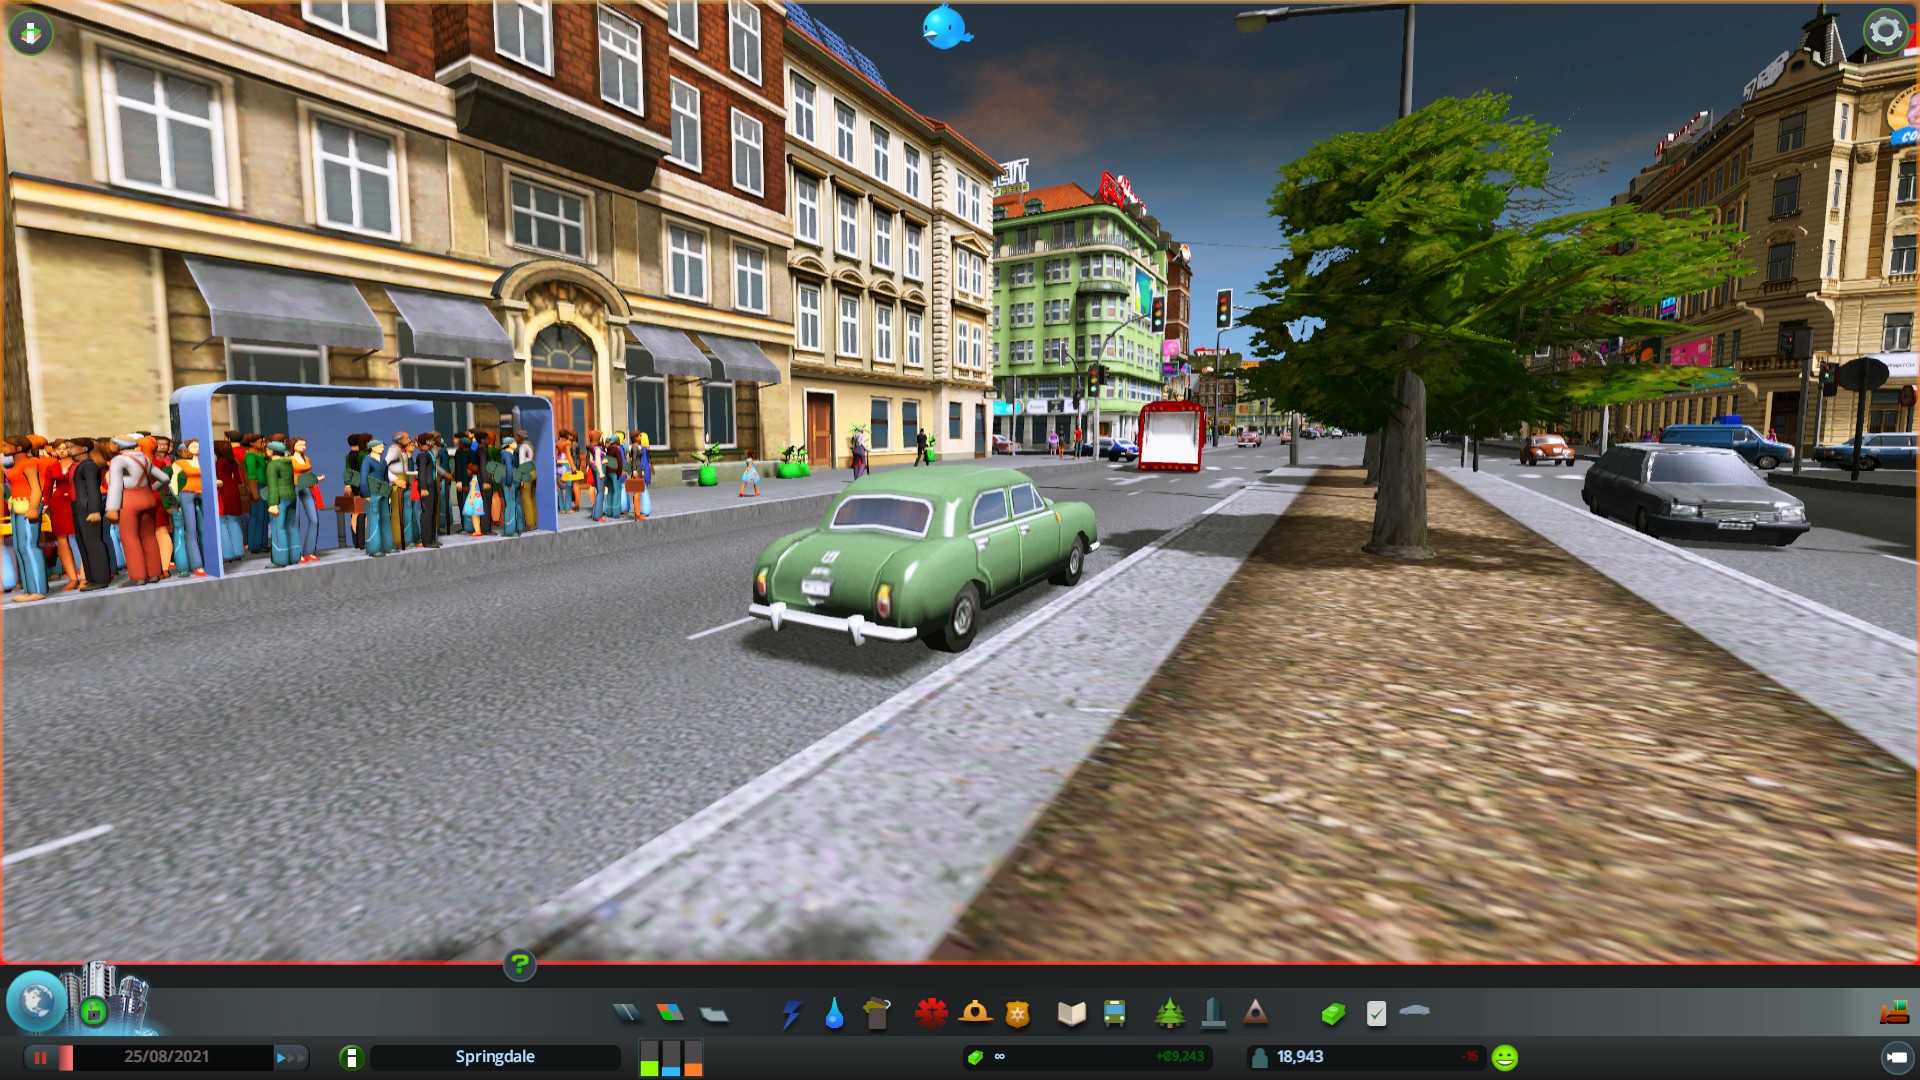
Task: Open Public Transport bus menu
Action: 1114,1014
